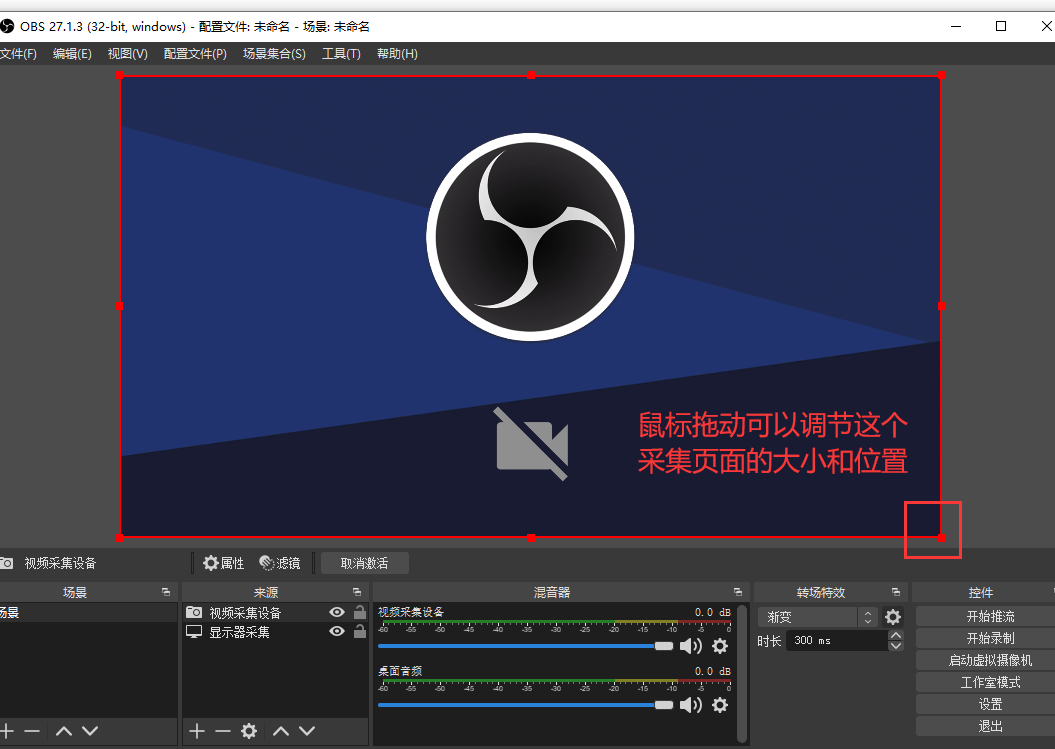Click the monitor icon of 显示器采集
The image size is (1055, 749).
[194, 632]
